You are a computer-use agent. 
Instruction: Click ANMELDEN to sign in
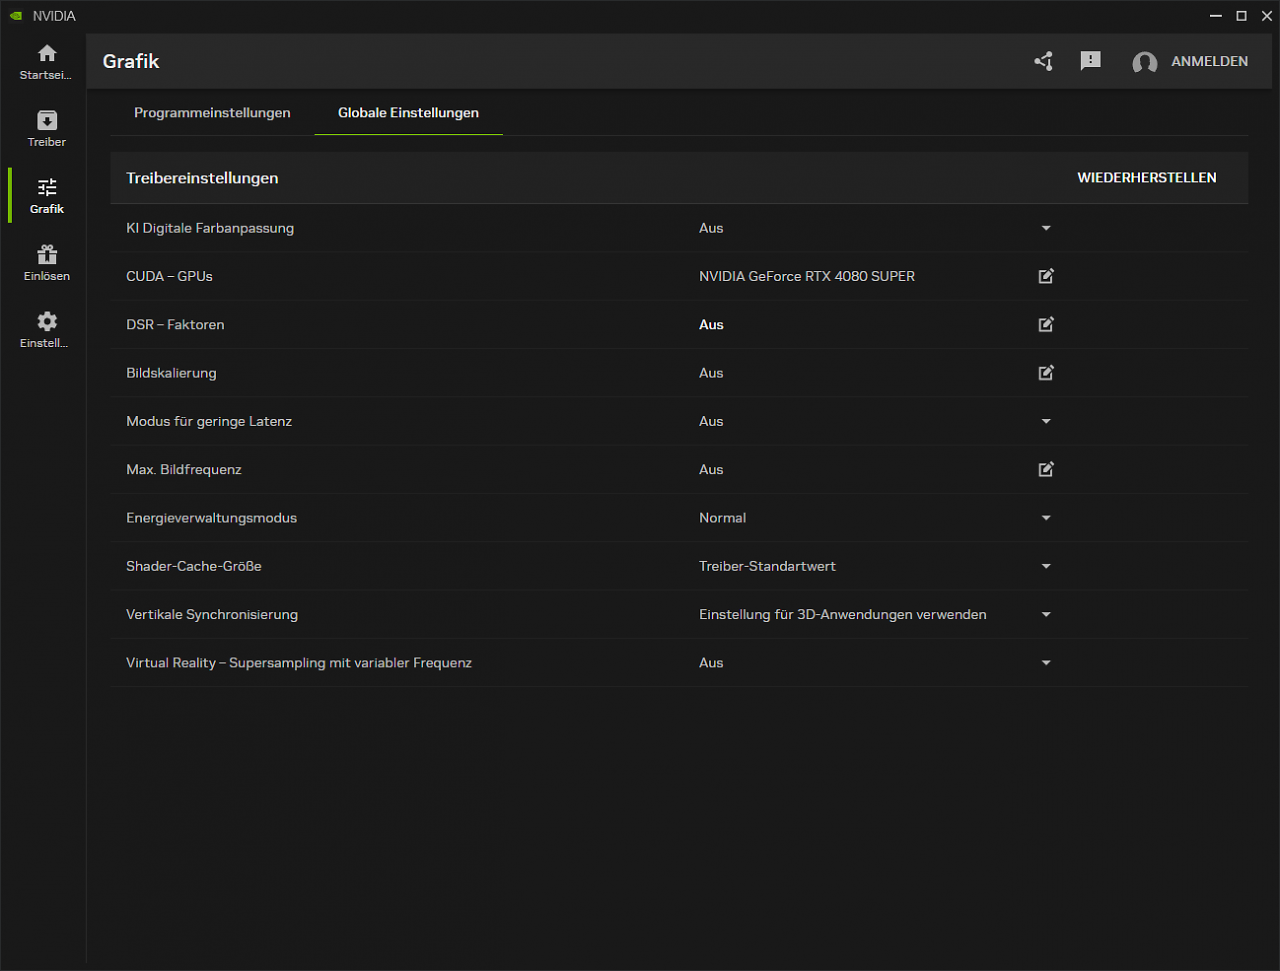[1209, 62]
